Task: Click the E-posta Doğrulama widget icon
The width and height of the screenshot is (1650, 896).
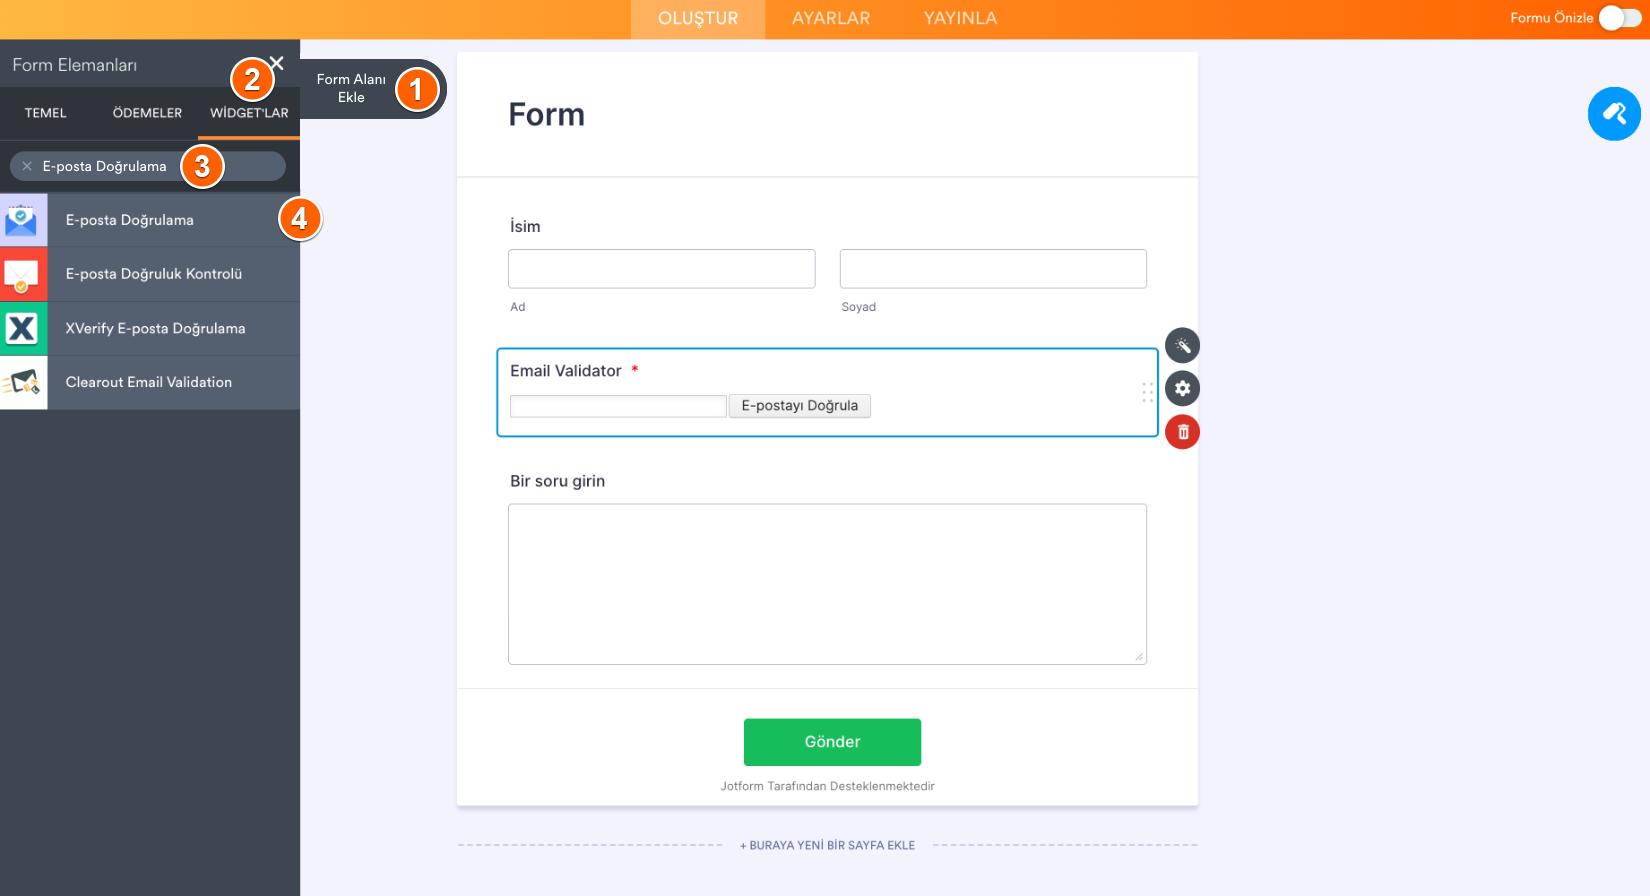Action: tap(23, 220)
